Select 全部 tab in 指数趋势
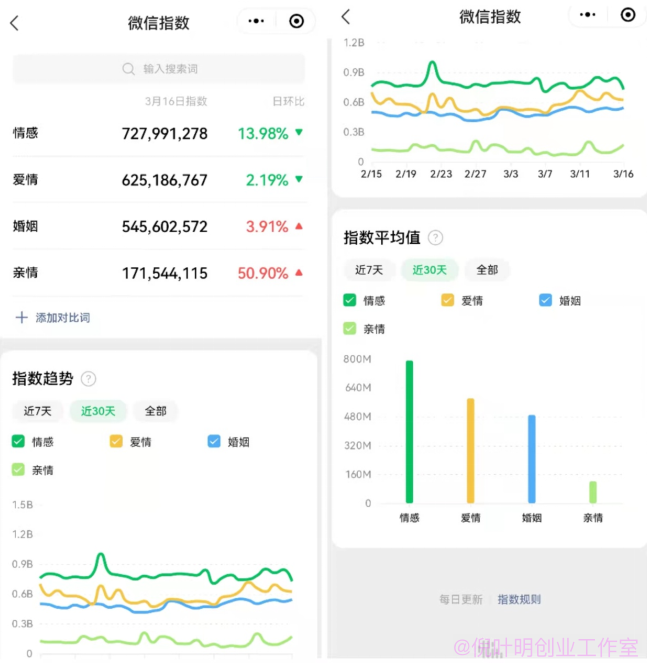647x663 pixels. click(x=155, y=411)
